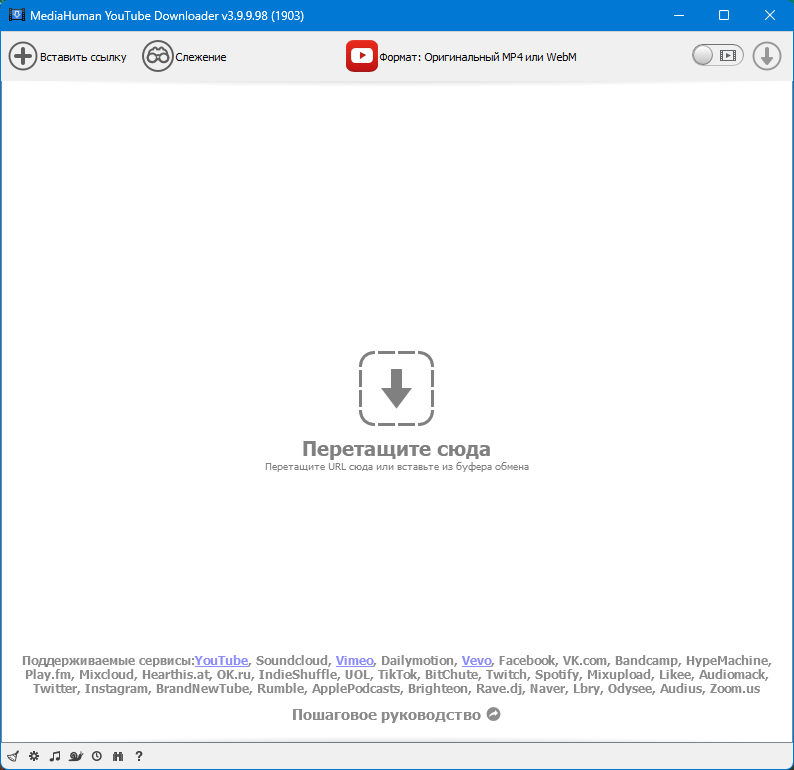This screenshot has height=770, width=794.
Task: Maximize the MediaHuman YouTube Downloader window
Action: [724, 15]
